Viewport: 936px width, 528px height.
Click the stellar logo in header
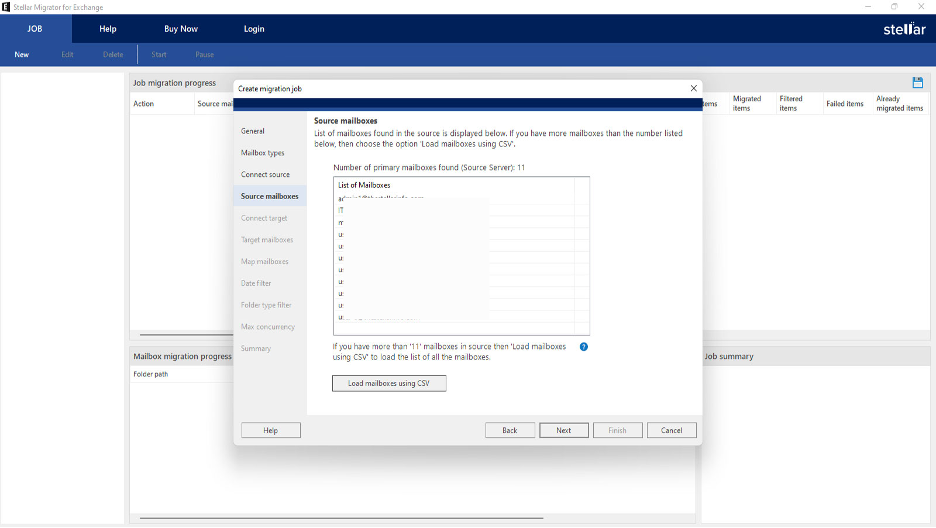click(x=904, y=29)
